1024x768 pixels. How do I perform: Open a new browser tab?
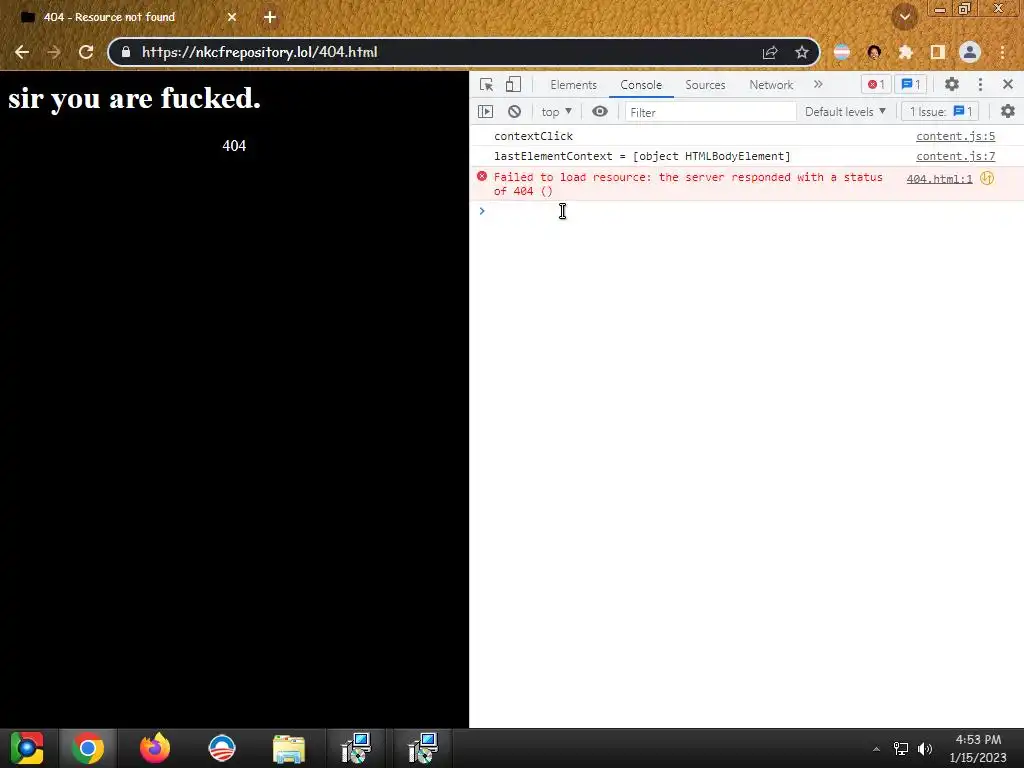coord(270,17)
